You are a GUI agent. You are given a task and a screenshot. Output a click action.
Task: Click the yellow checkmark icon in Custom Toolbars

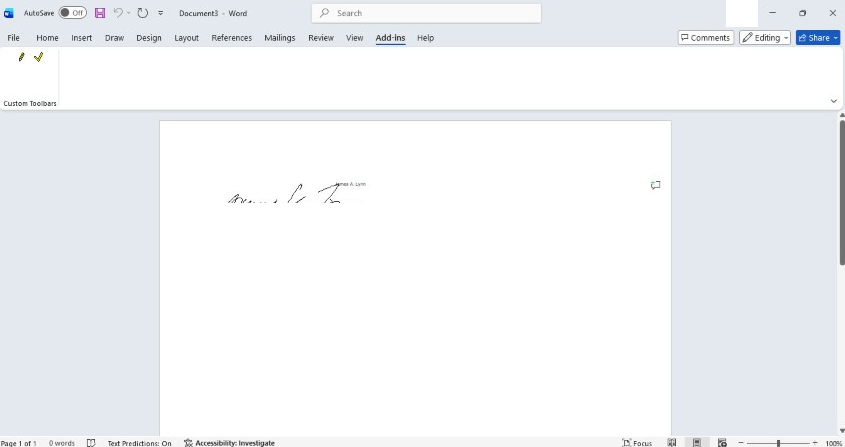[x=38, y=57]
